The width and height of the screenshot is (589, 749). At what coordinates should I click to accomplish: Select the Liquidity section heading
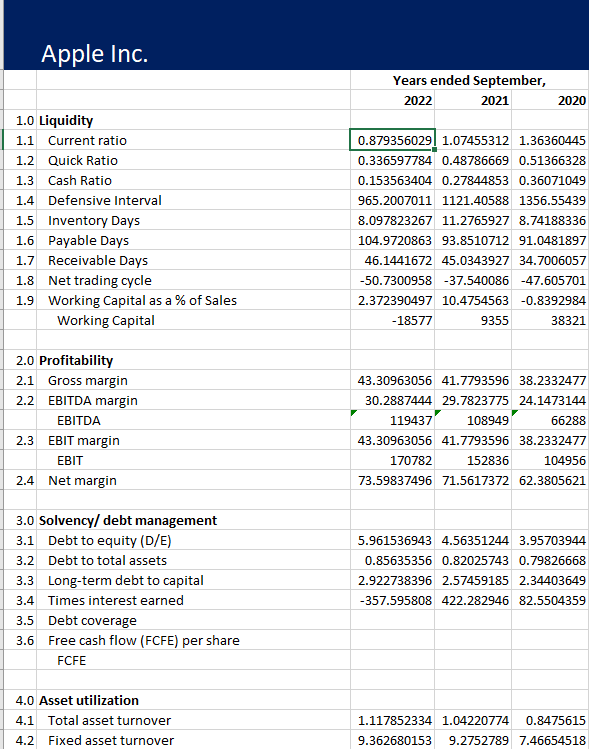pyautogui.click(x=66, y=120)
